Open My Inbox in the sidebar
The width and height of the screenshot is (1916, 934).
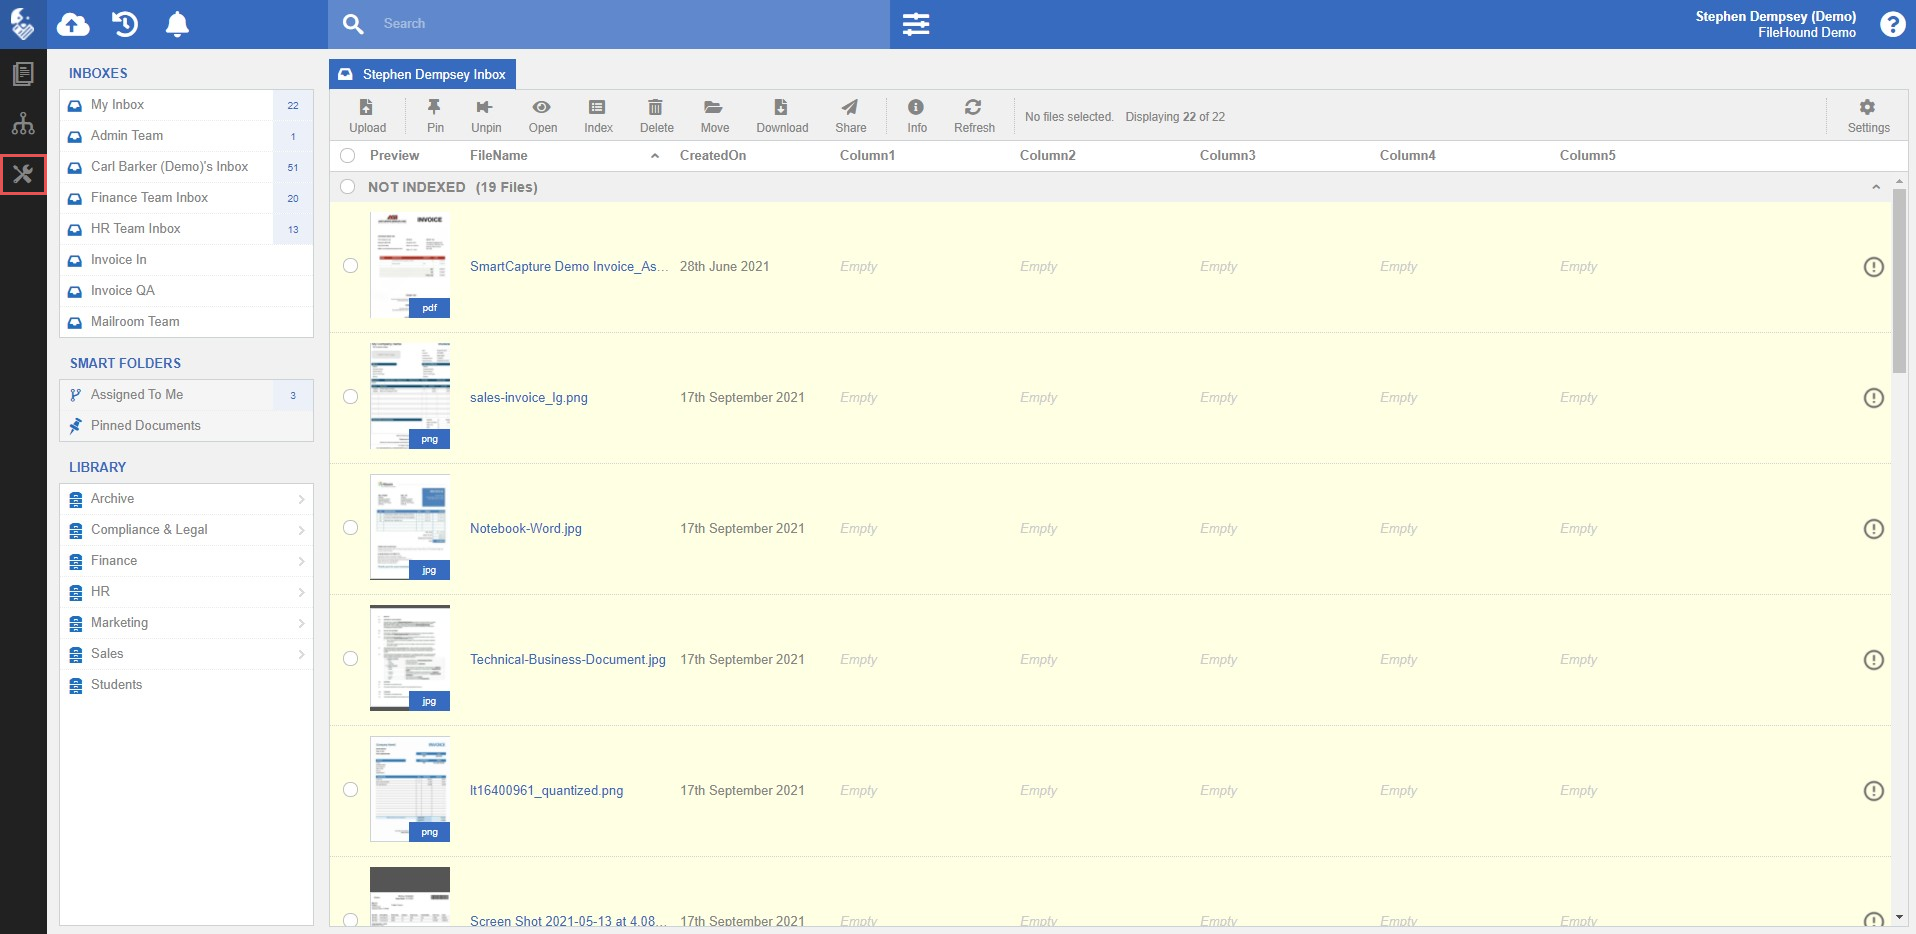point(186,105)
